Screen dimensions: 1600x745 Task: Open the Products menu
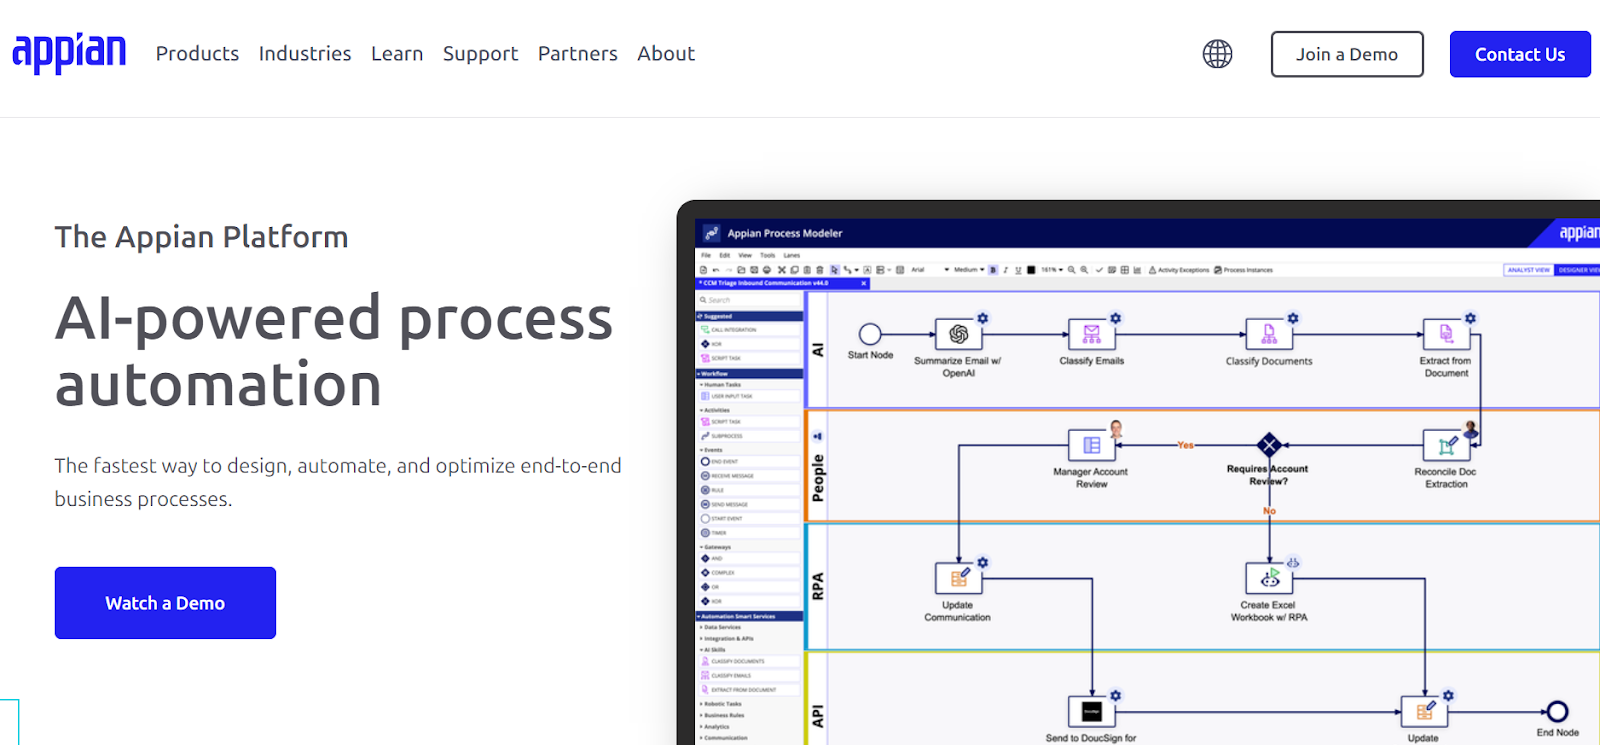[197, 54]
